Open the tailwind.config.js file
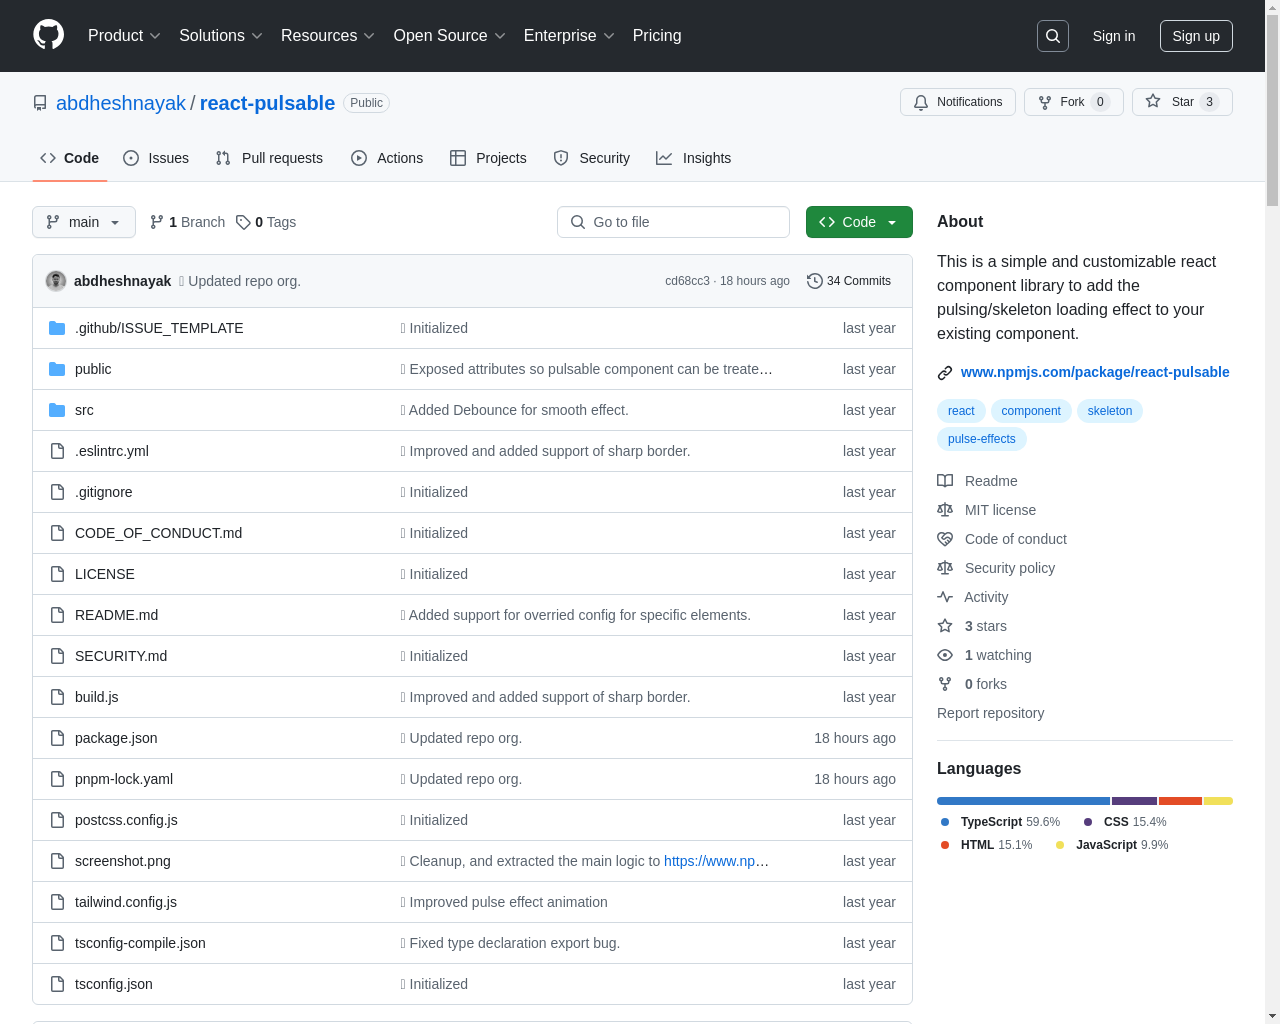 point(126,902)
